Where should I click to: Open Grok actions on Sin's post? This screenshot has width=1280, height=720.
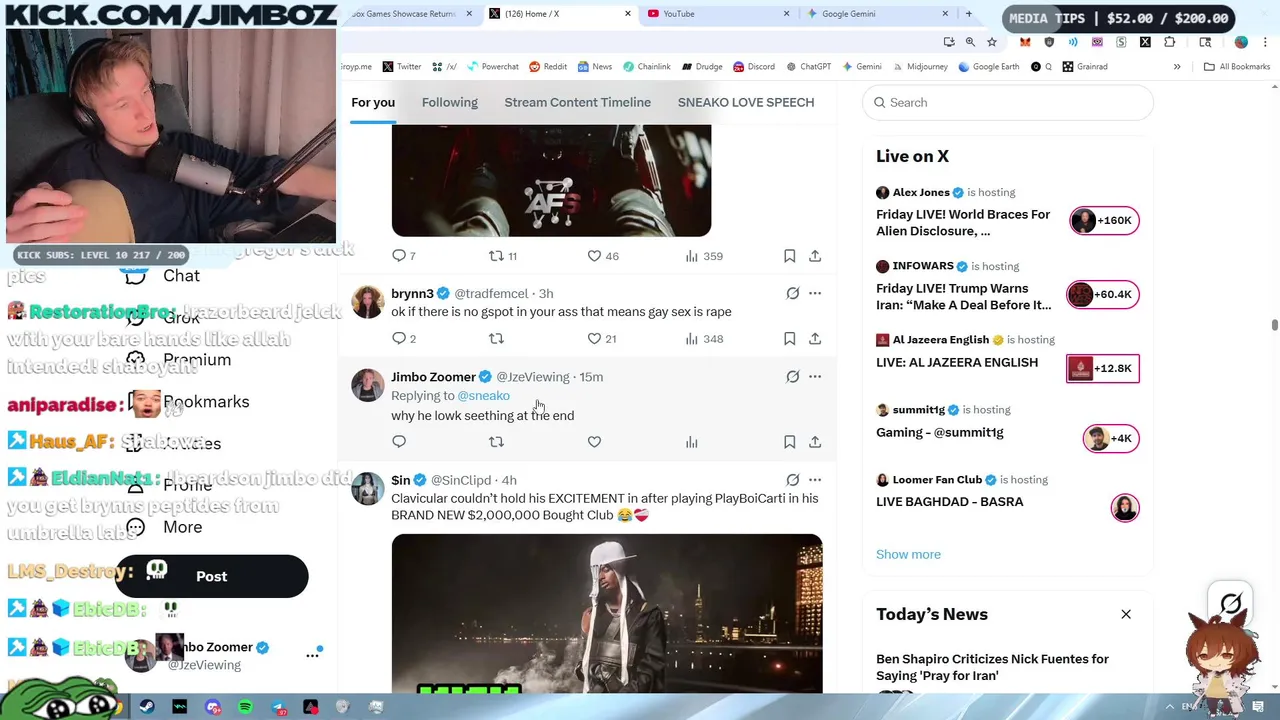(792, 480)
